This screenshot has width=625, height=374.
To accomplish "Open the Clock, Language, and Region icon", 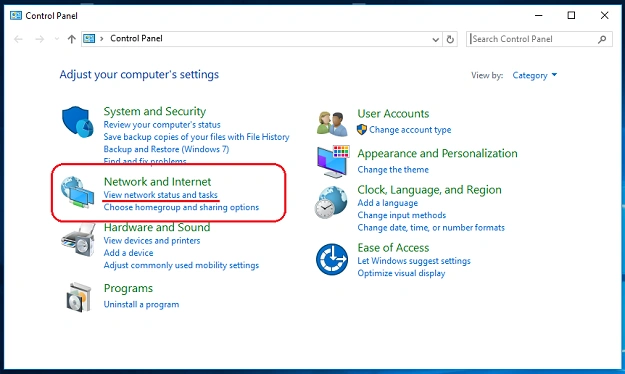I will click(331, 203).
